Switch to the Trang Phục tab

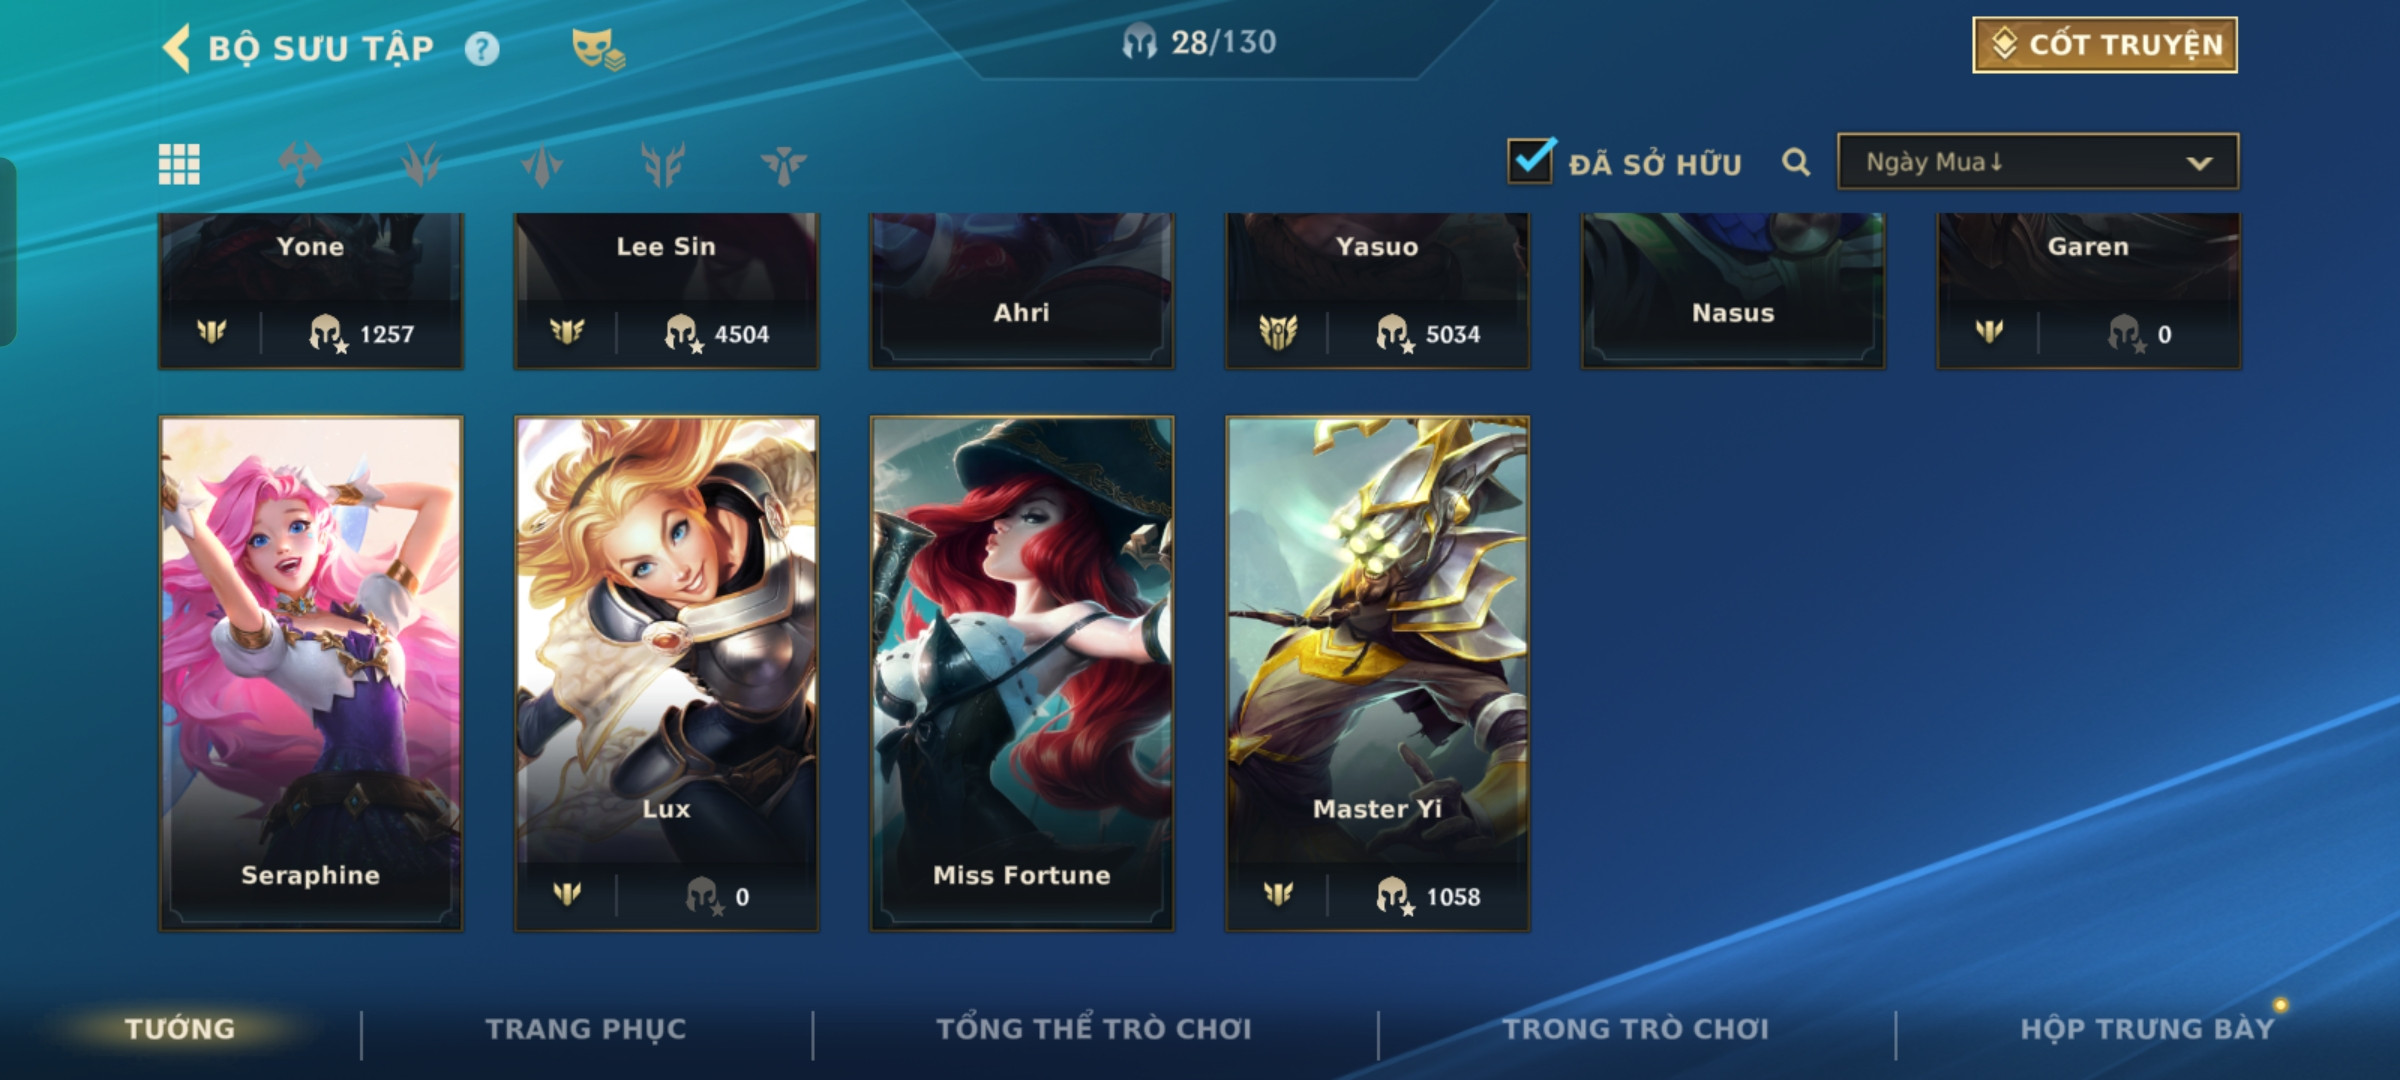click(586, 1029)
